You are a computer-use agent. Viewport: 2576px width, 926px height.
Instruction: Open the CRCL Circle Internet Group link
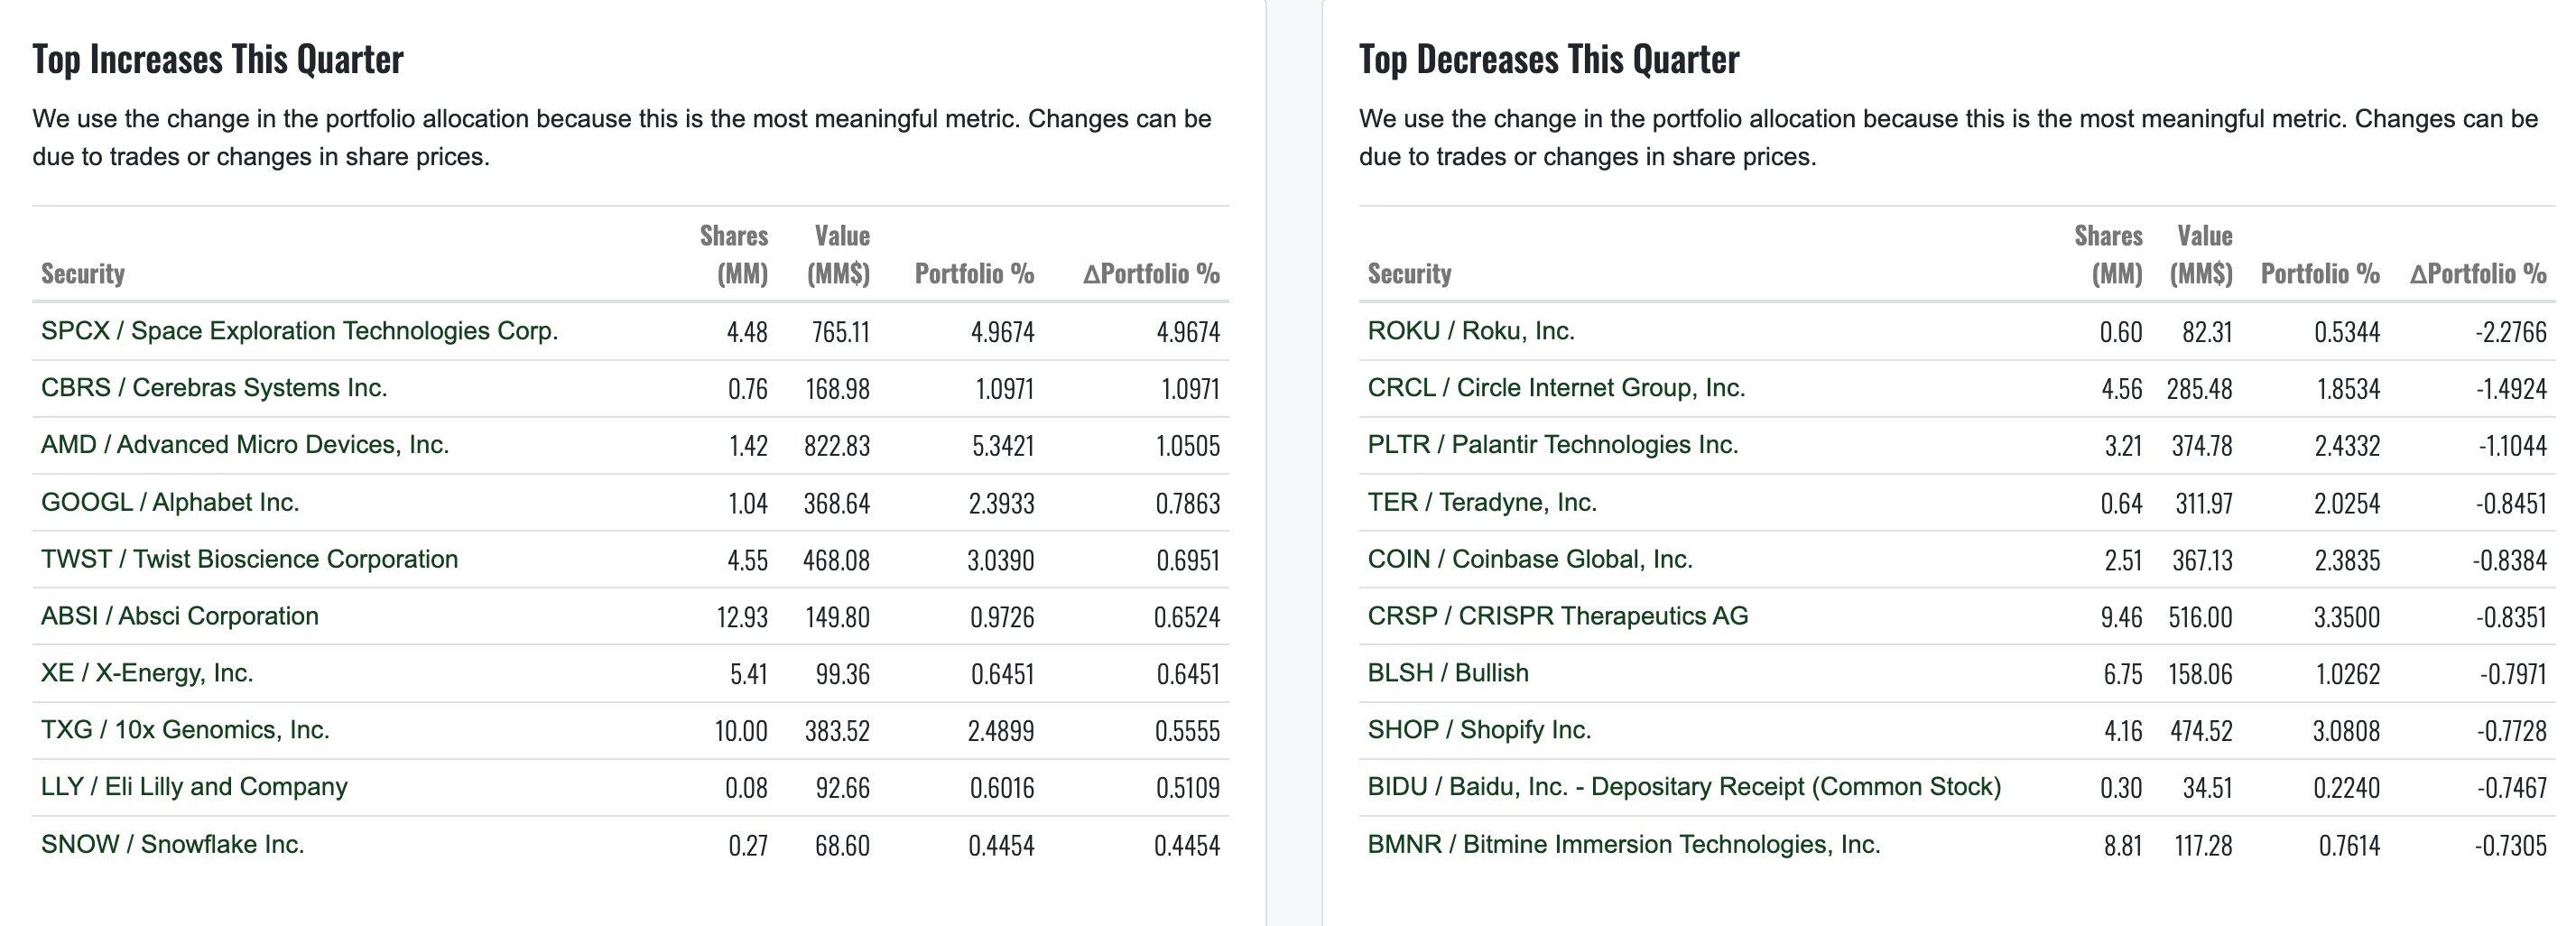click(1556, 388)
